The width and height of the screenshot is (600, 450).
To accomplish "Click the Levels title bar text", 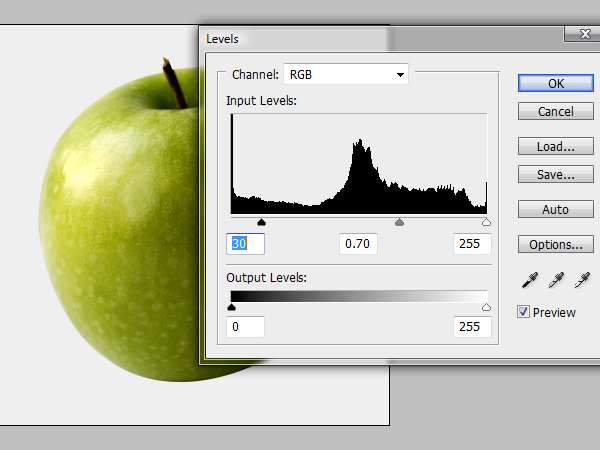I will [222, 39].
